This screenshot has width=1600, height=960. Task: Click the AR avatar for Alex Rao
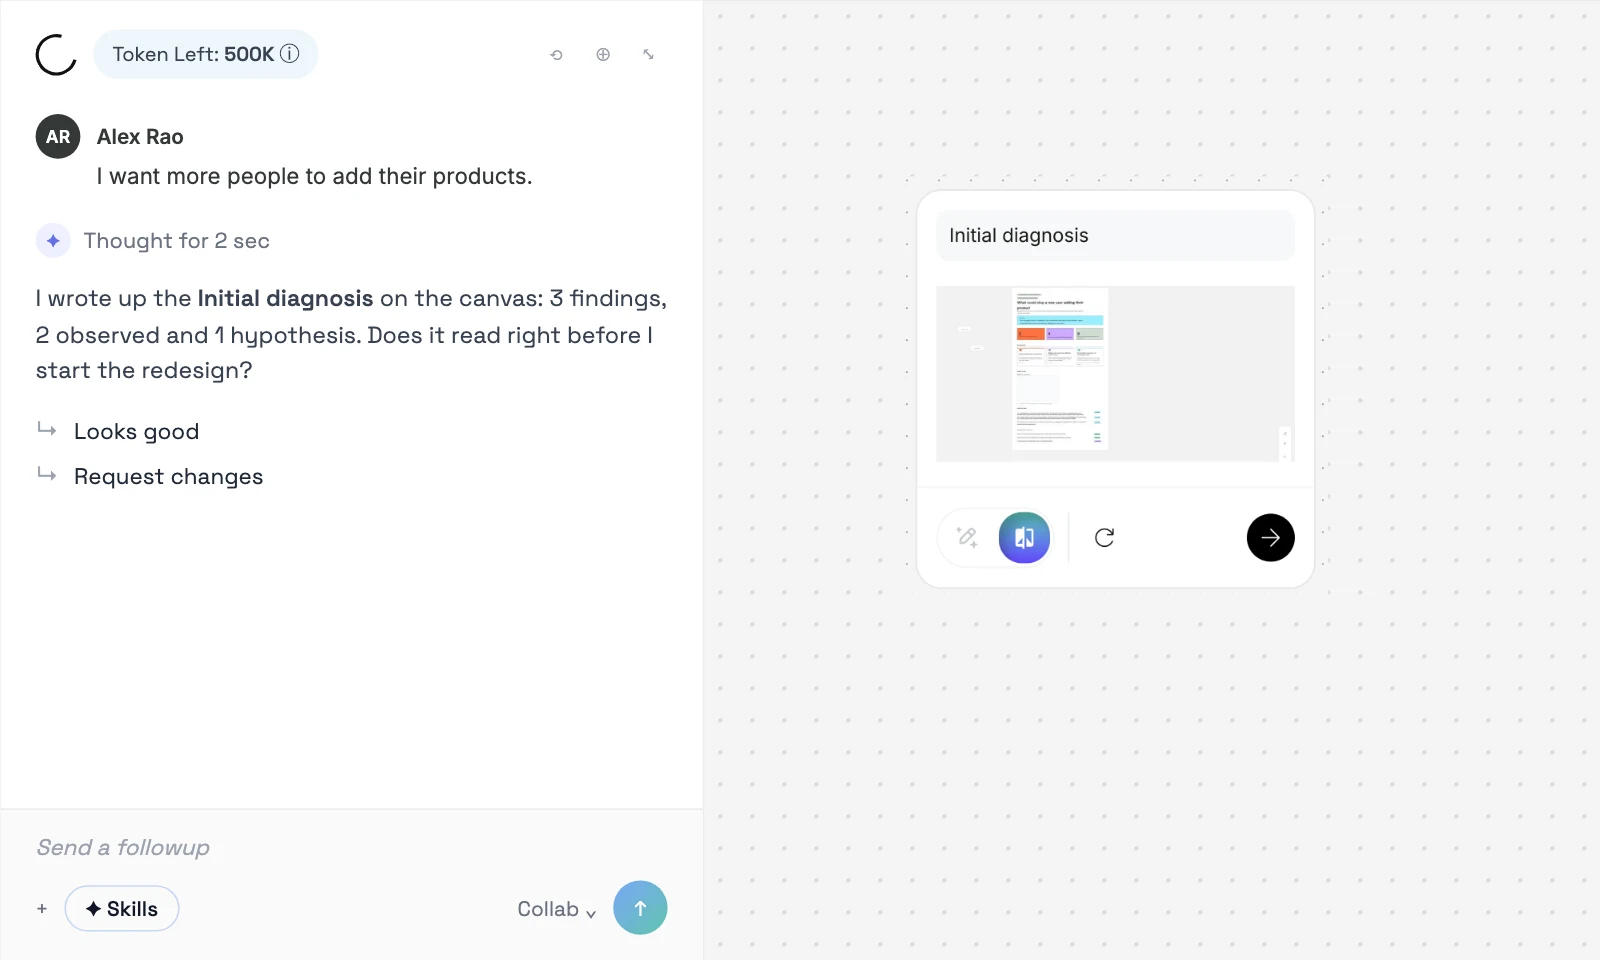pos(58,137)
